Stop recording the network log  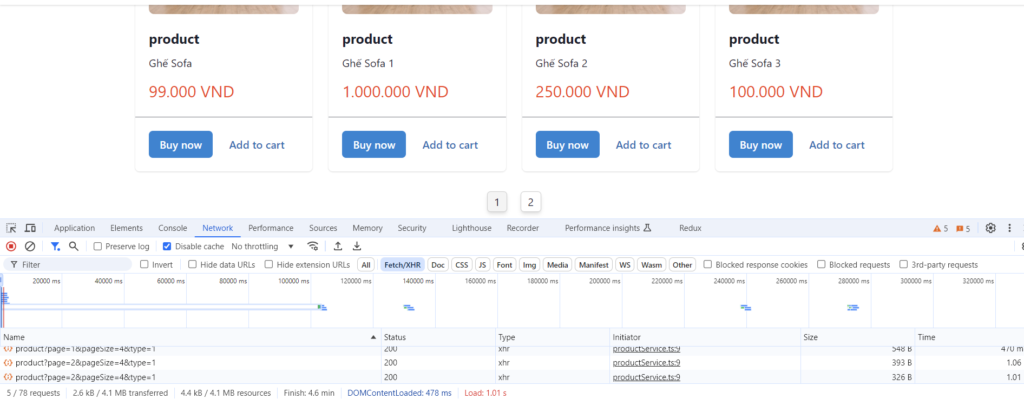(11, 246)
